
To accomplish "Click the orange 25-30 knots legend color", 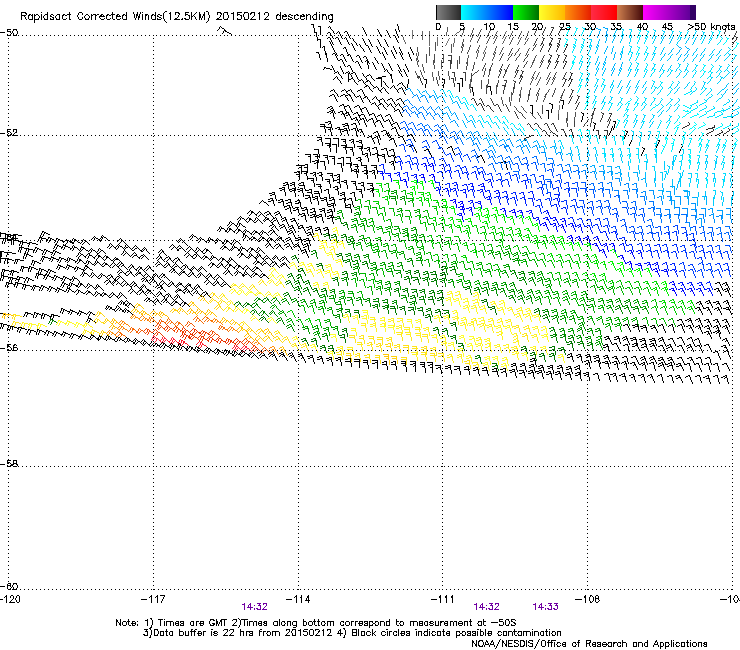I will point(578,12).
